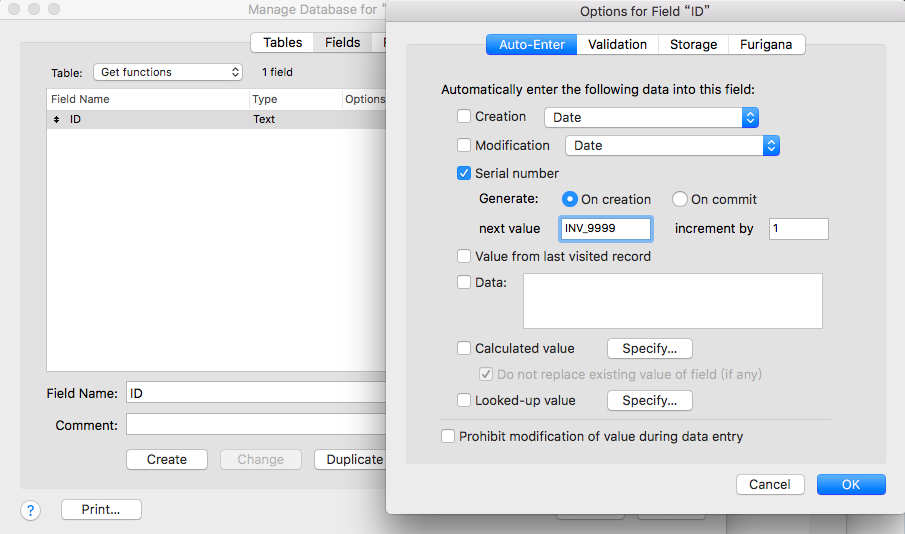Click the increment by field
905x534 pixels.
pos(799,229)
